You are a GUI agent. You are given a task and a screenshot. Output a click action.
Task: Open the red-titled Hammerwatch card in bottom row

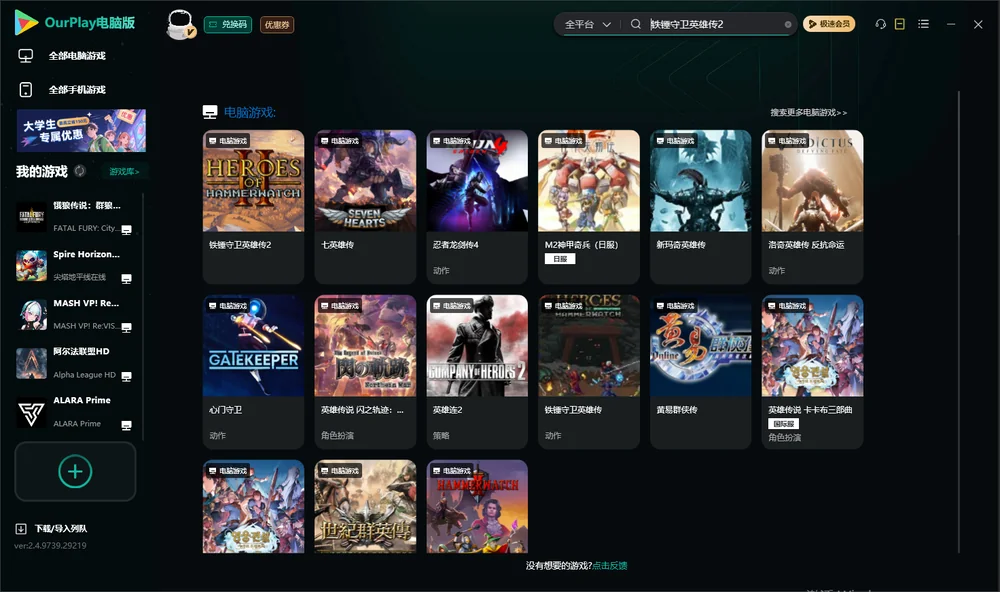click(477, 507)
